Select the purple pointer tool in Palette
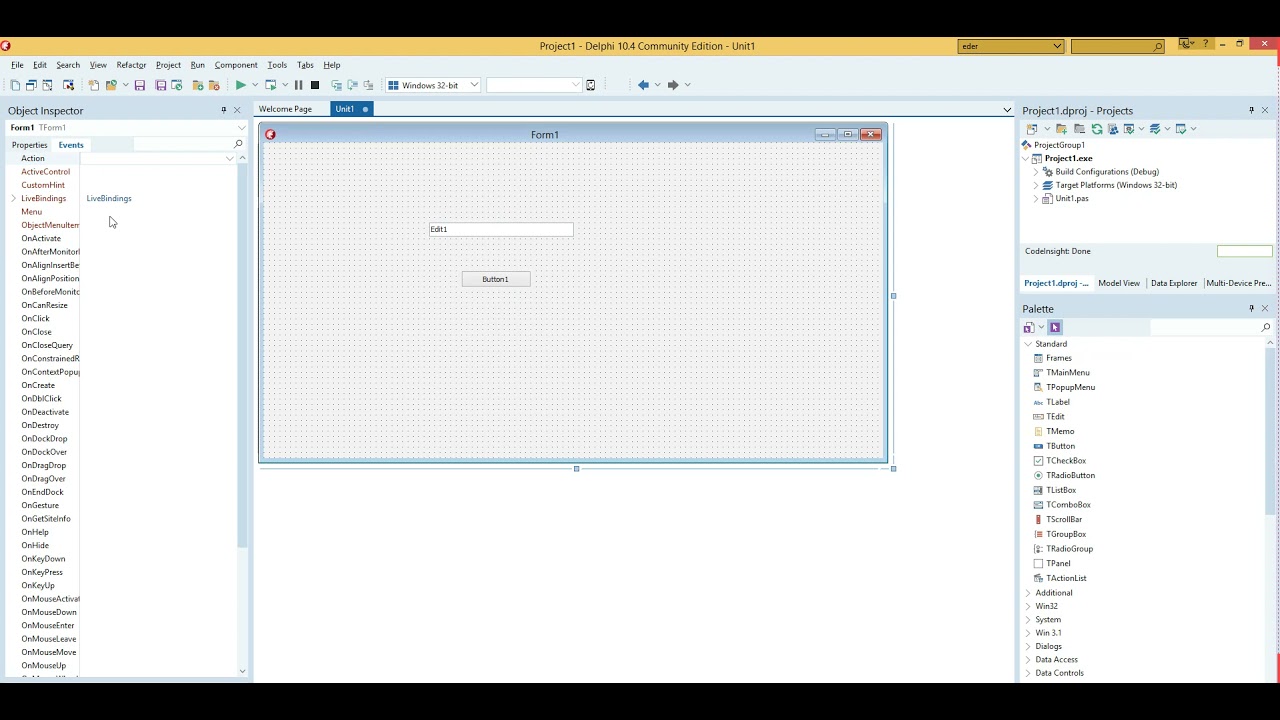The height and width of the screenshot is (720, 1280). 1055,327
